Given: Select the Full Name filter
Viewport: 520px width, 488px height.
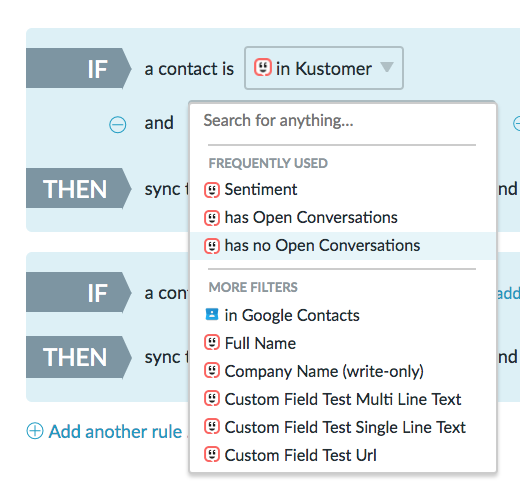Looking at the screenshot, I should click(x=342, y=343).
